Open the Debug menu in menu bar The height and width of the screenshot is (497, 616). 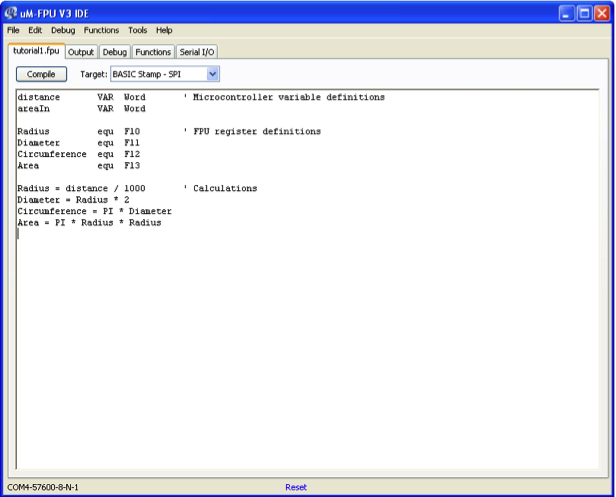point(63,30)
